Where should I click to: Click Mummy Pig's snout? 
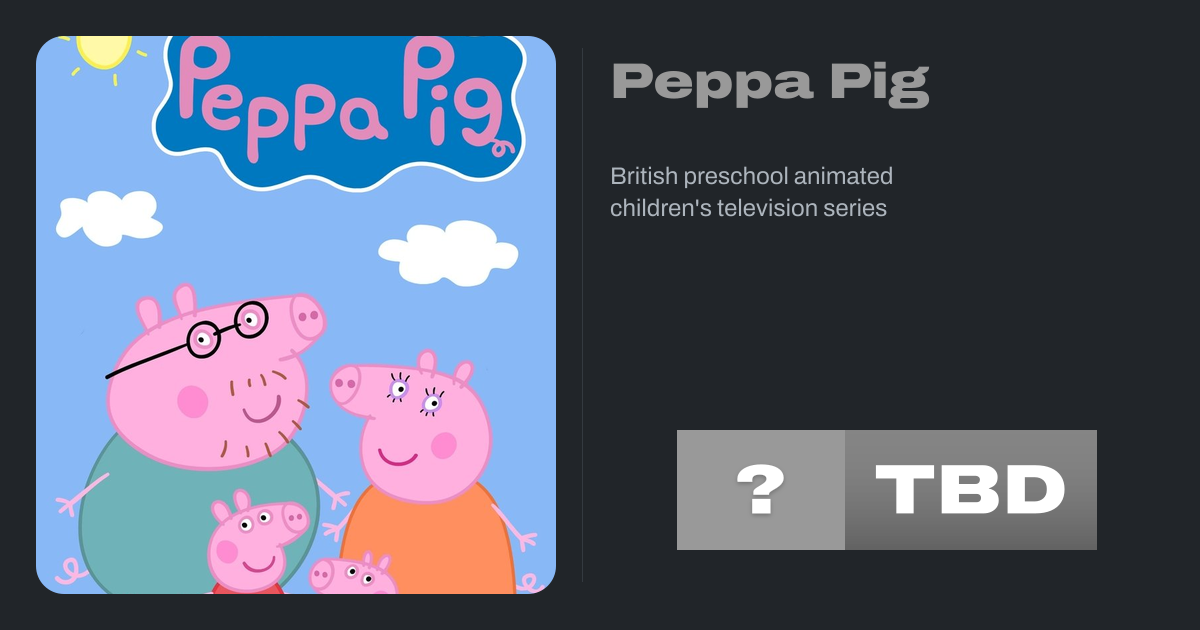point(346,383)
